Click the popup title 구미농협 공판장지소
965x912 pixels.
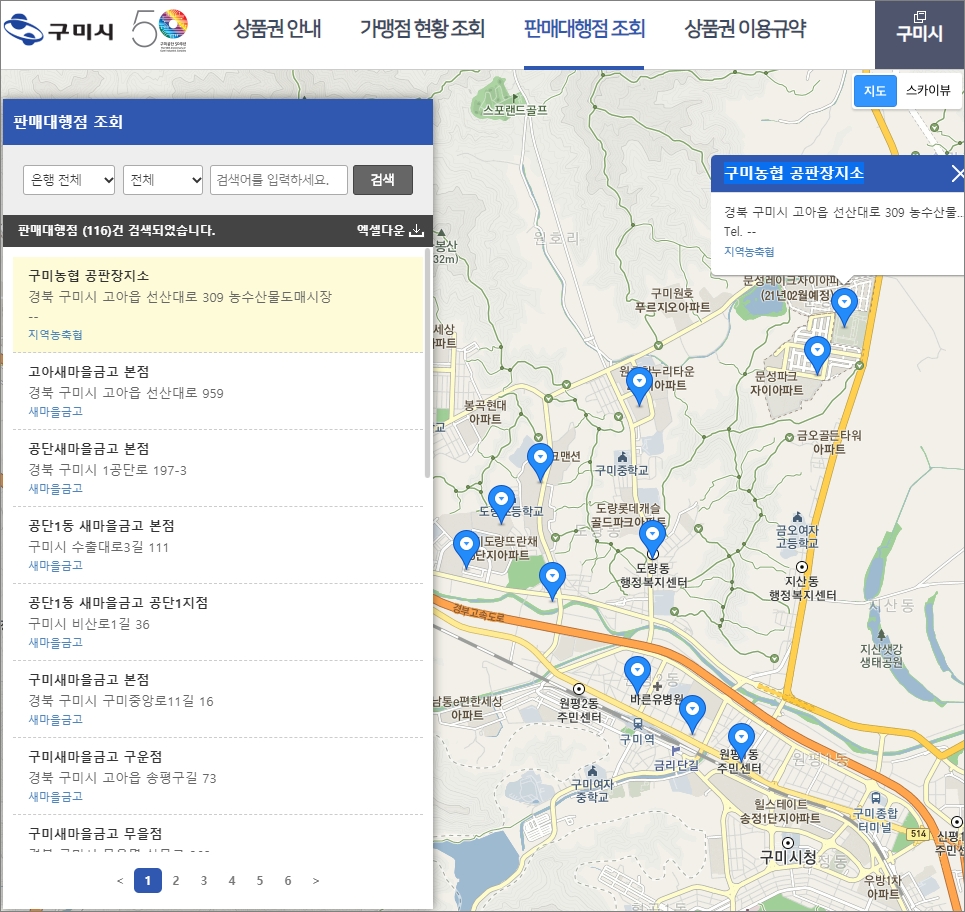(794, 173)
